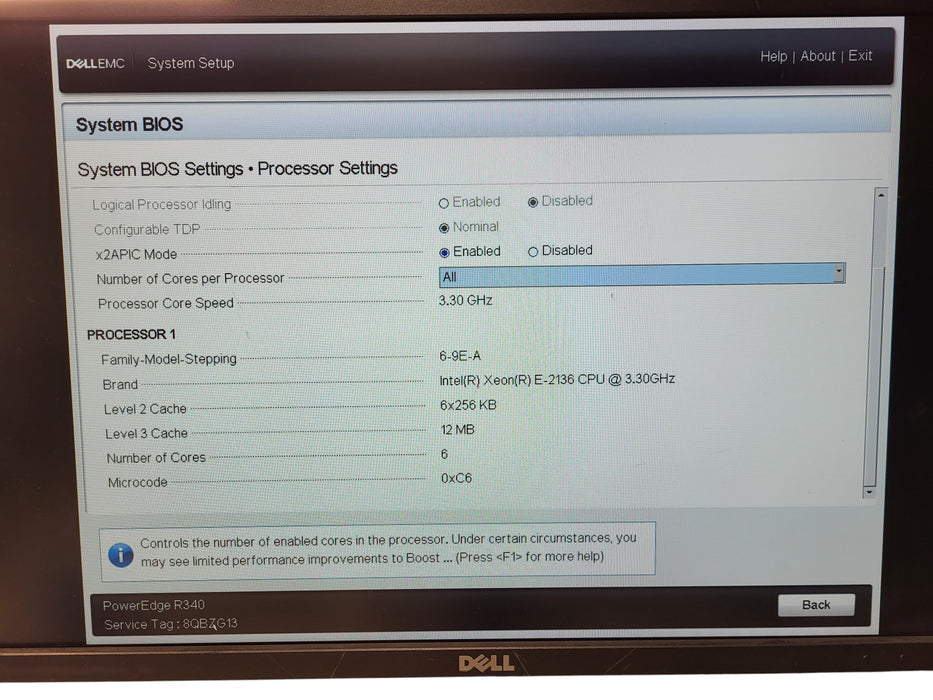The width and height of the screenshot is (933, 700).
Task: Open Number of Cores per Processor dropdown
Action: click(x=642, y=275)
